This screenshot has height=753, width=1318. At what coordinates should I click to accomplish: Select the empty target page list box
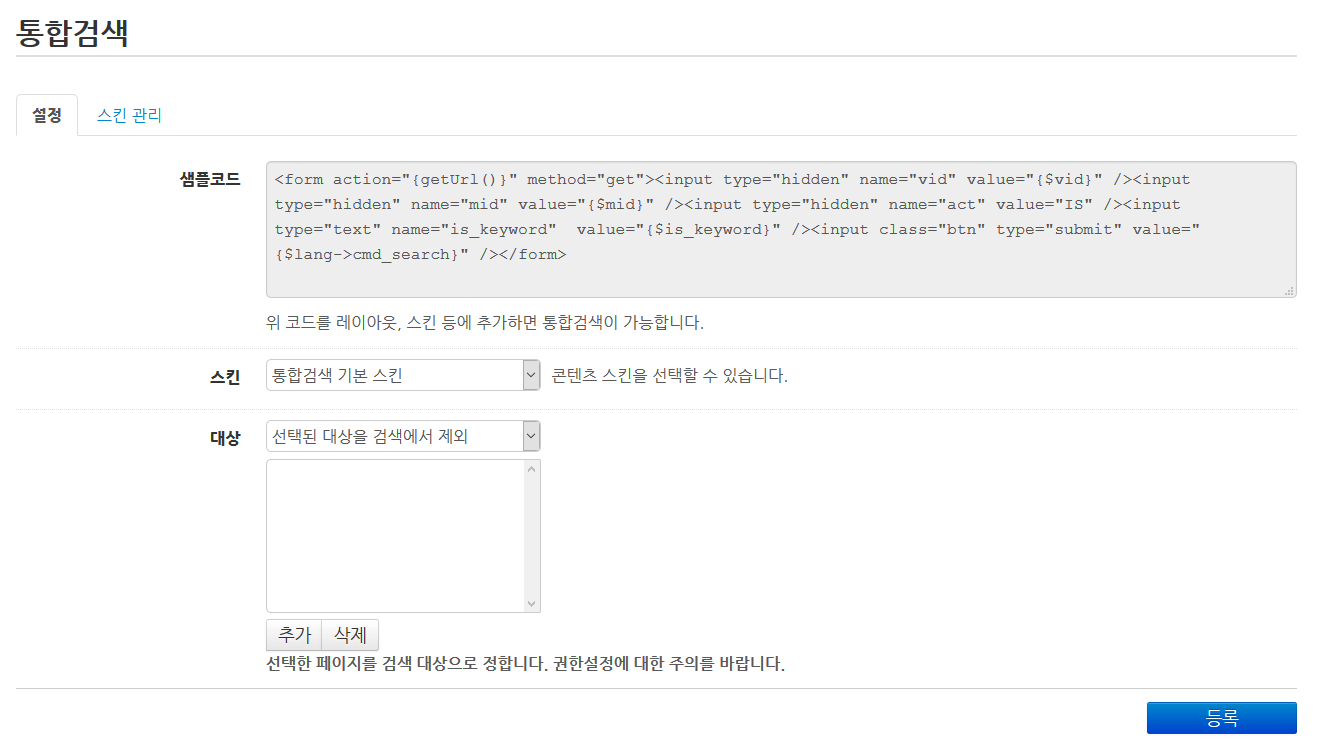(x=395, y=535)
